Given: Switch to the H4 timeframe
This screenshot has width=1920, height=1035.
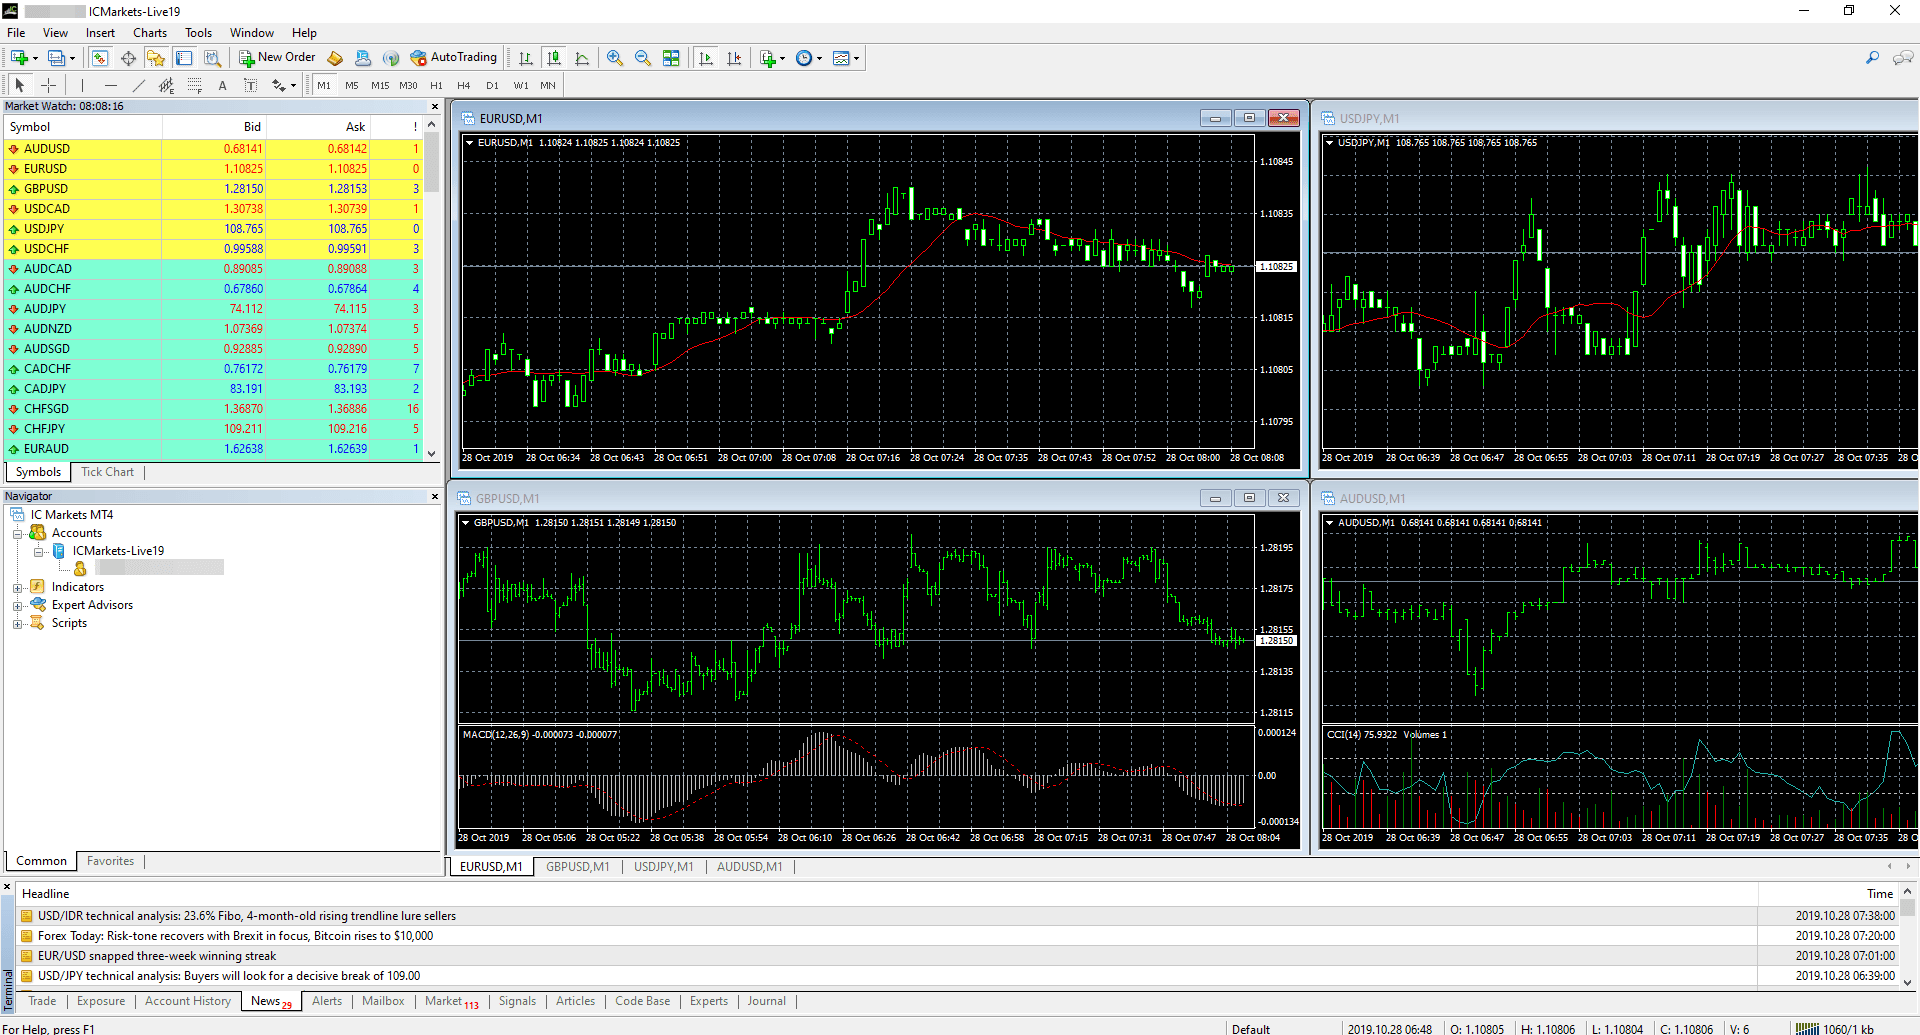Looking at the screenshot, I should [x=463, y=86].
